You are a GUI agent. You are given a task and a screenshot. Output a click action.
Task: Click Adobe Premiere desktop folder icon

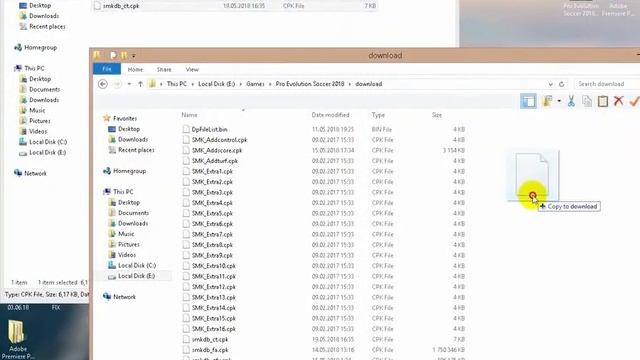pos(17,339)
